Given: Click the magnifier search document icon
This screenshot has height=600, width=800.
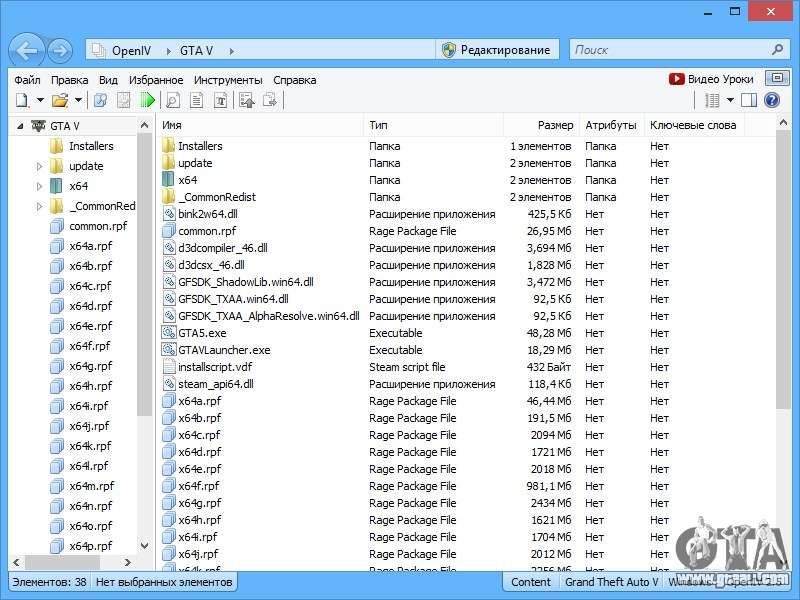Looking at the screenshot, I should point(173,100).
